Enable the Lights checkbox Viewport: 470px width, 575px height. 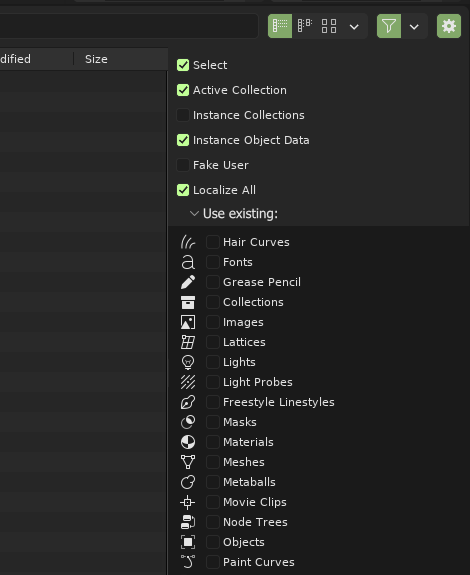(213, 362)
